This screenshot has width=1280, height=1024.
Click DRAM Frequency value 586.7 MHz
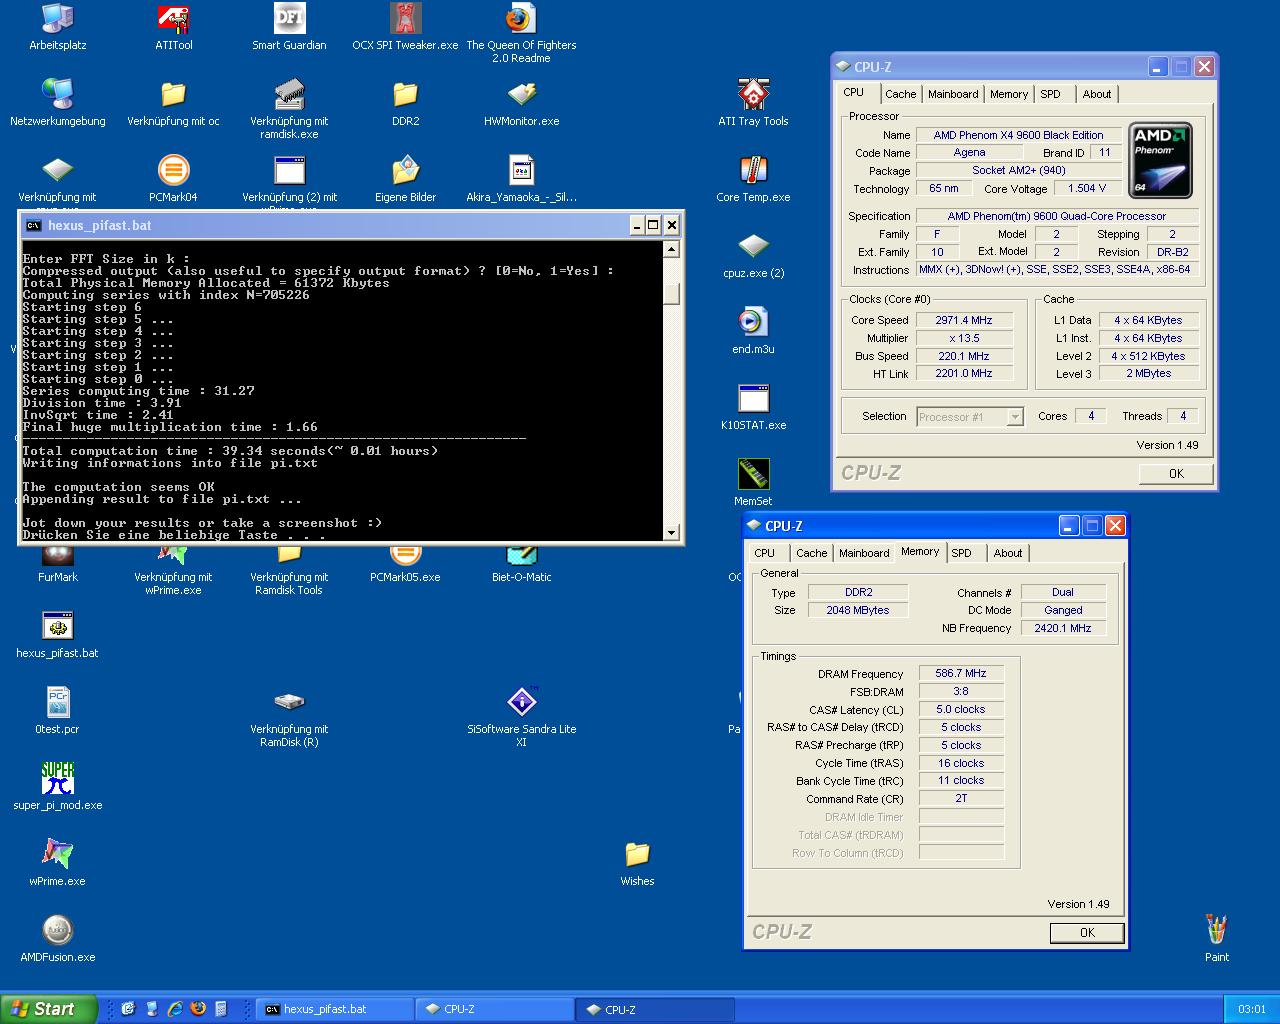pos(961,673)
